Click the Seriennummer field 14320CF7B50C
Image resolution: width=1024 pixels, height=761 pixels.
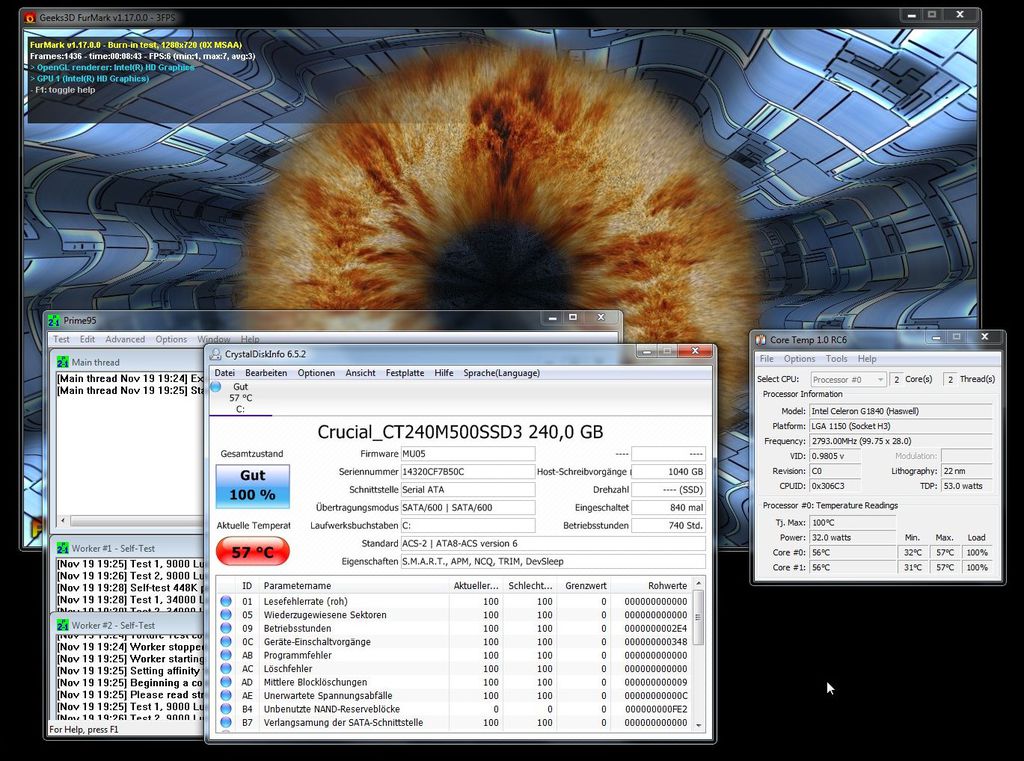click(x=468, y=472)
